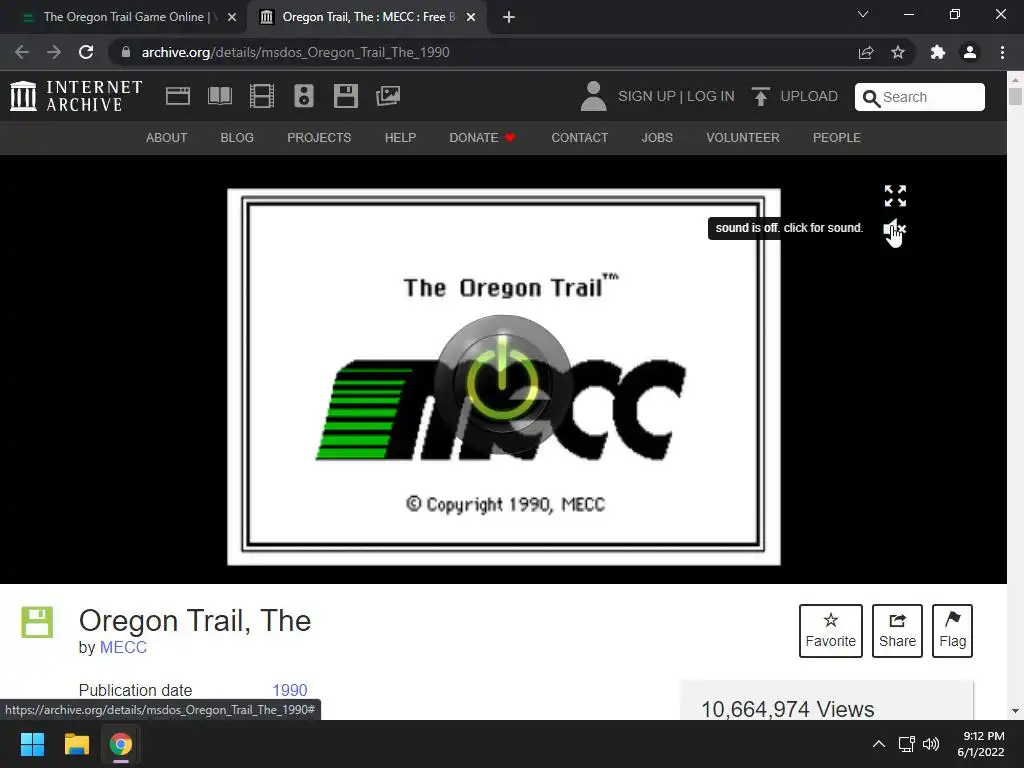Open the Video film strip icon
The width and height of the screenshot is (1024, 768).
coord(261,96)
